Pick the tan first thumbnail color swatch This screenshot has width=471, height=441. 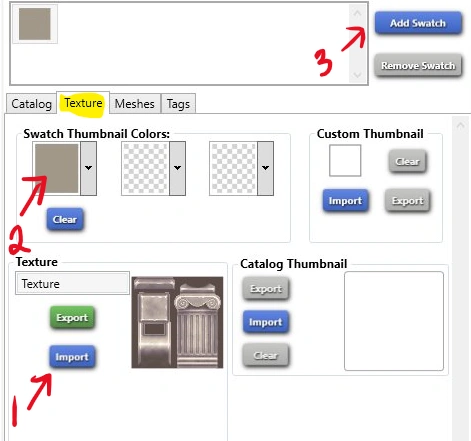[57, 168]
